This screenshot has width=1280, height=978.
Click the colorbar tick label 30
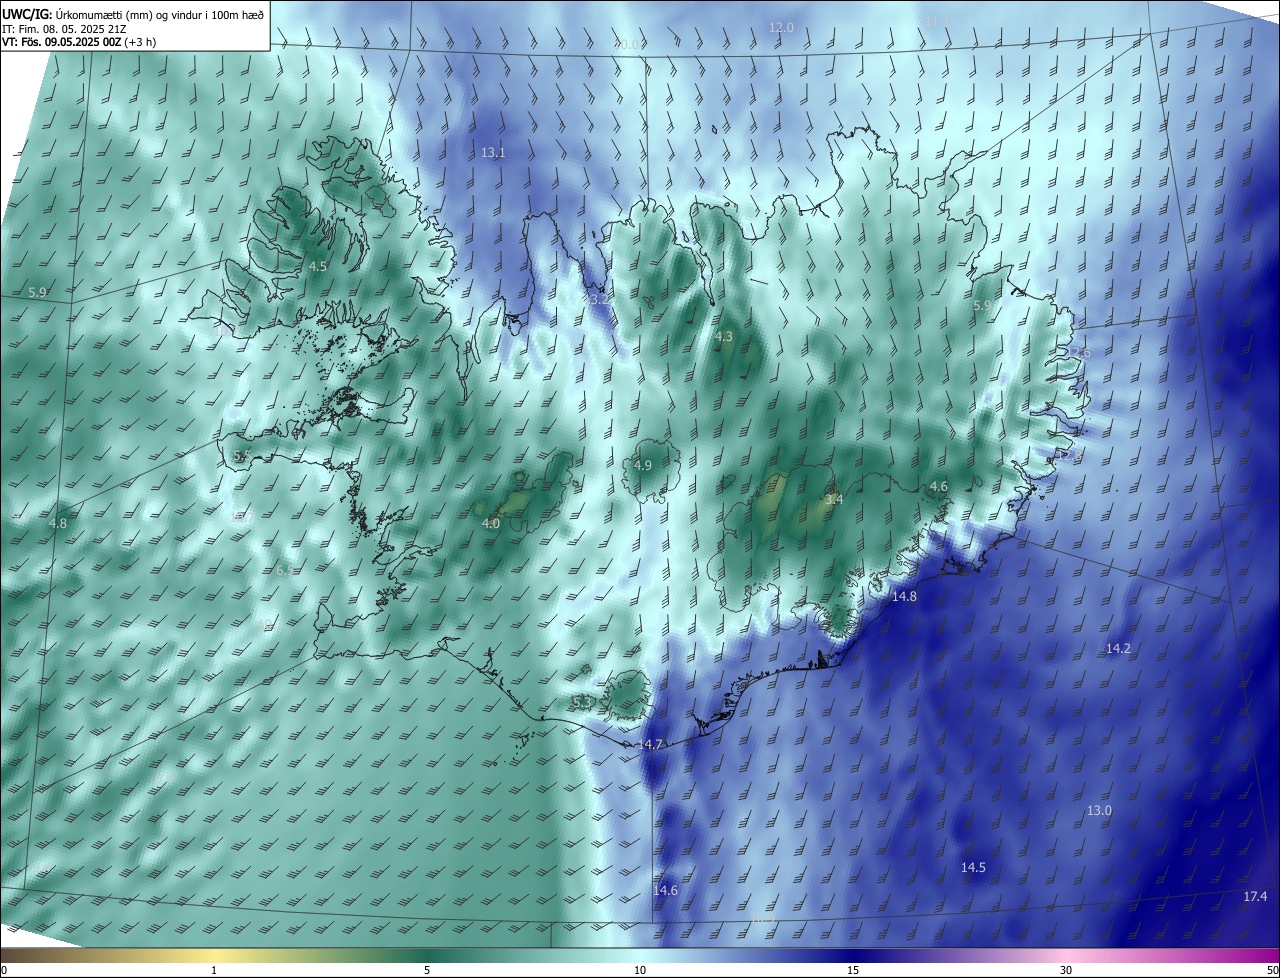click(x=1066, y=970)
